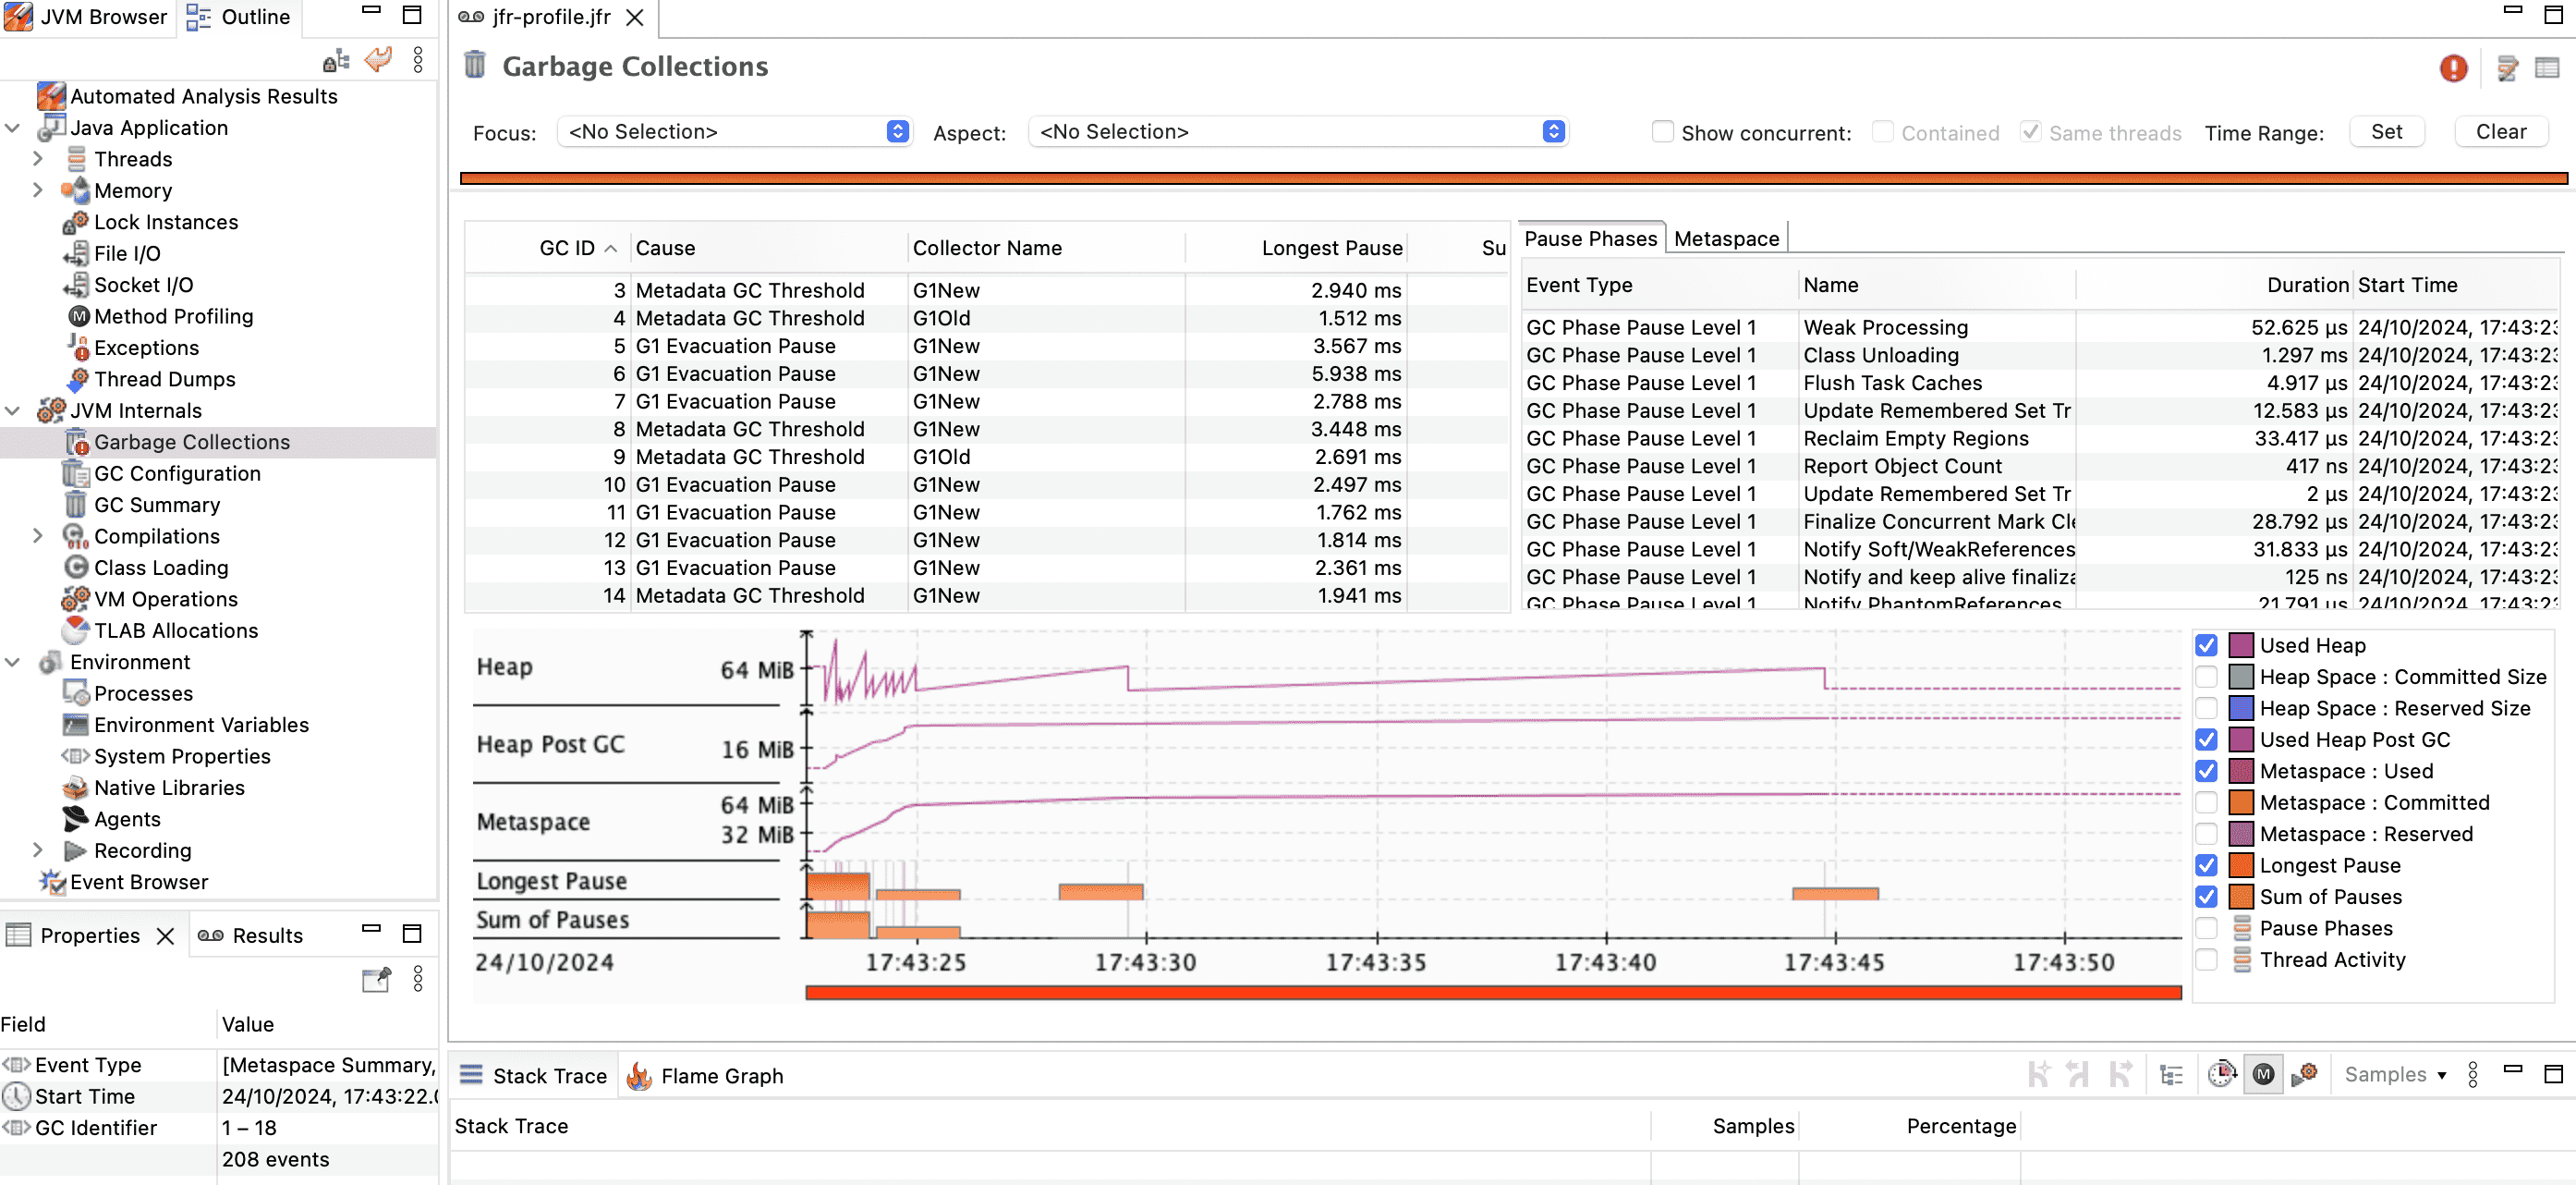
Task: Switch to the Metaspace tab
Action: tap(1726, 238)
